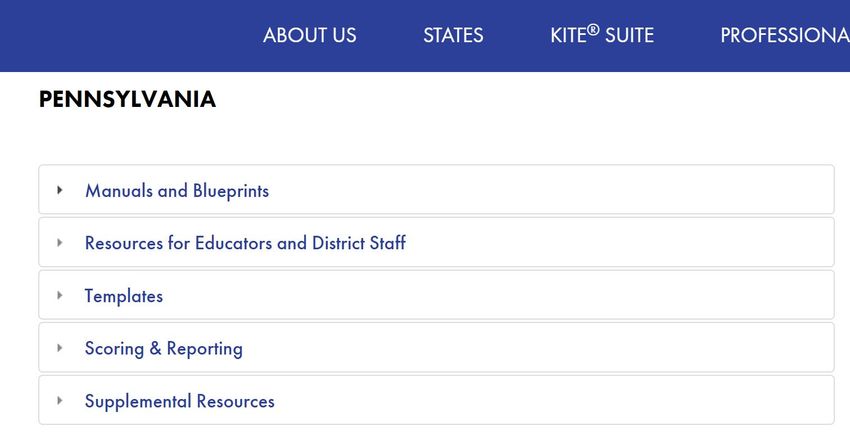Open the About Us menu
The image size is (850, 444).
point(309,36)
